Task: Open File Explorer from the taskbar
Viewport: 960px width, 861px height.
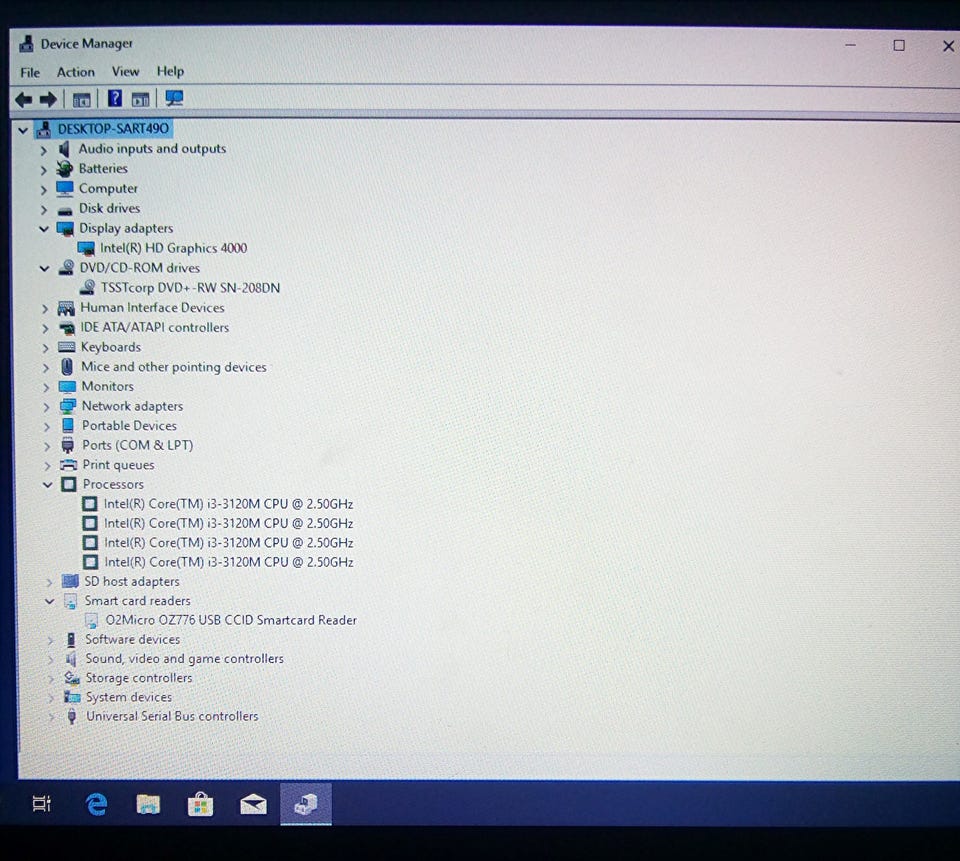Action: tap(148, 804)
